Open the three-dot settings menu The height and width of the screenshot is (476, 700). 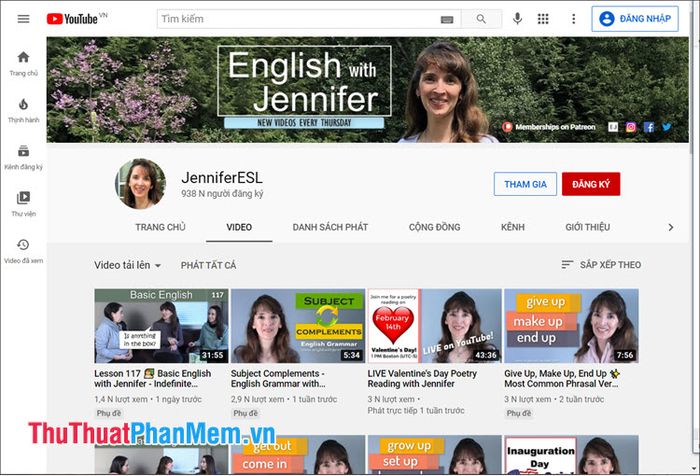(574, 19)
